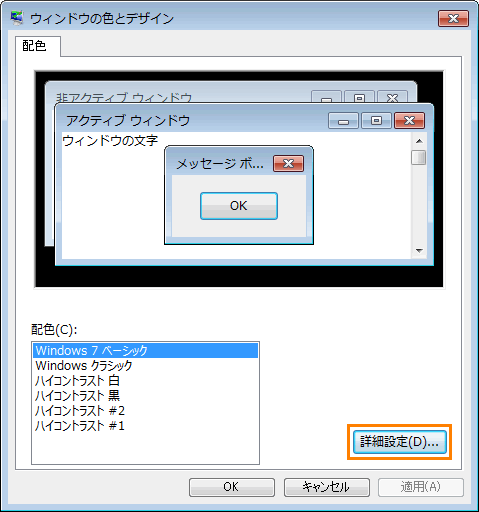Click the キャンセル button
Screen dimensions: 479x512
[x=327, y=487]
